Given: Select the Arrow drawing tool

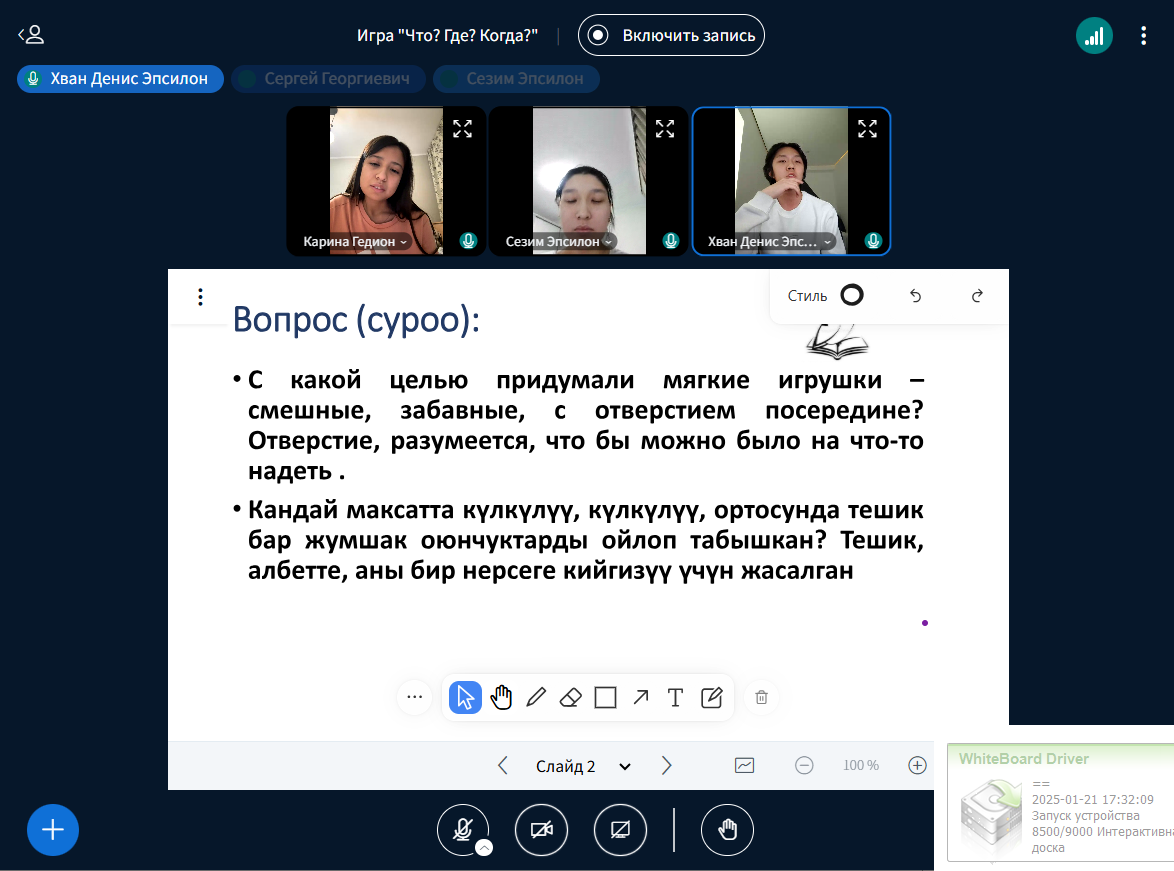Looking at the screenshot, I should pyautogui.click(x=640, y=698).
